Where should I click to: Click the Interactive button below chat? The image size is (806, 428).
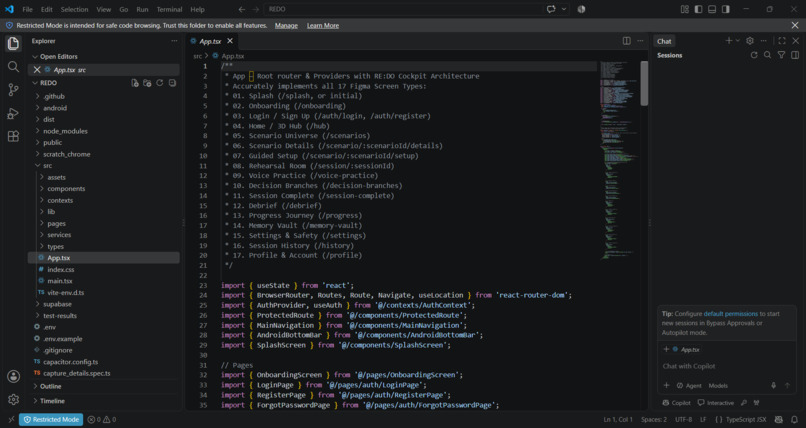pyautogui.click(x=716, y=403)
